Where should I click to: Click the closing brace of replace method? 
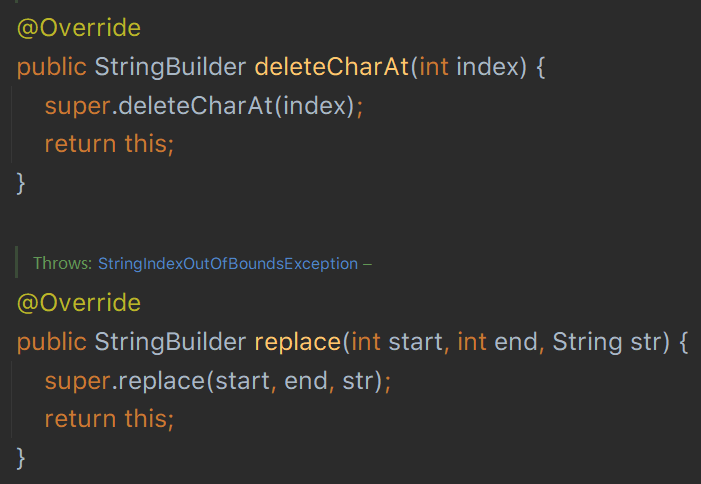21,457
